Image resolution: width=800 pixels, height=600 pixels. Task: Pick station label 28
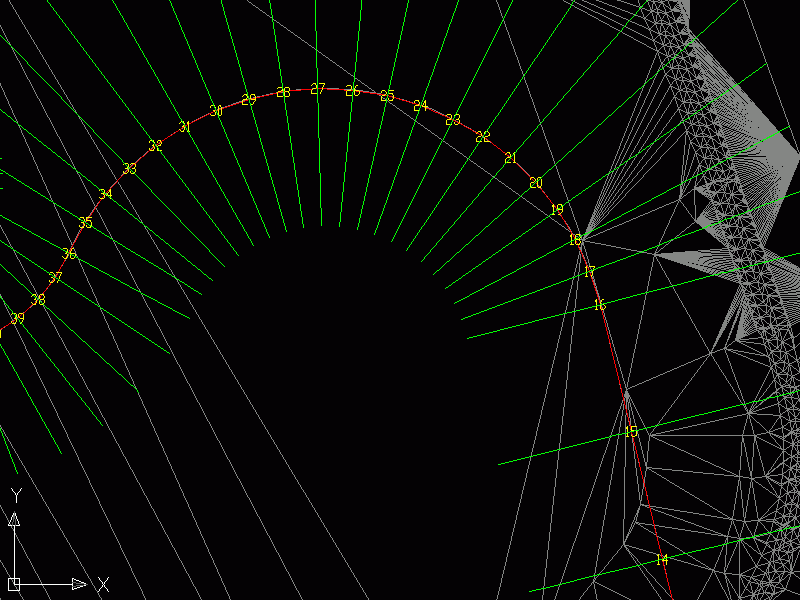pyautogui.click(x=283, y=92)
